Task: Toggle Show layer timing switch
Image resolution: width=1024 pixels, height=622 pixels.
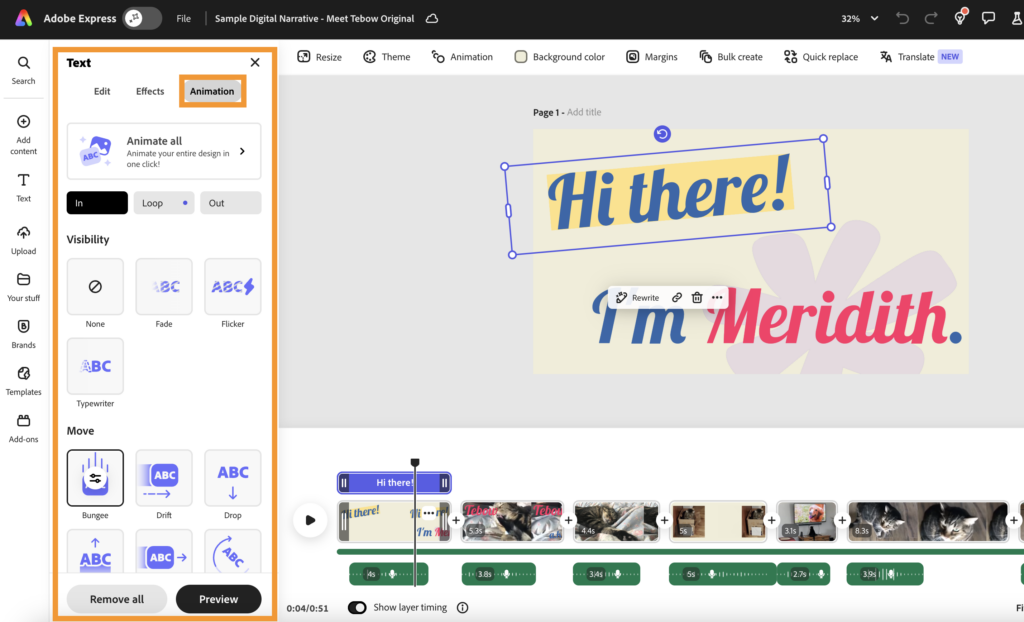Action: tap(357, 607)
